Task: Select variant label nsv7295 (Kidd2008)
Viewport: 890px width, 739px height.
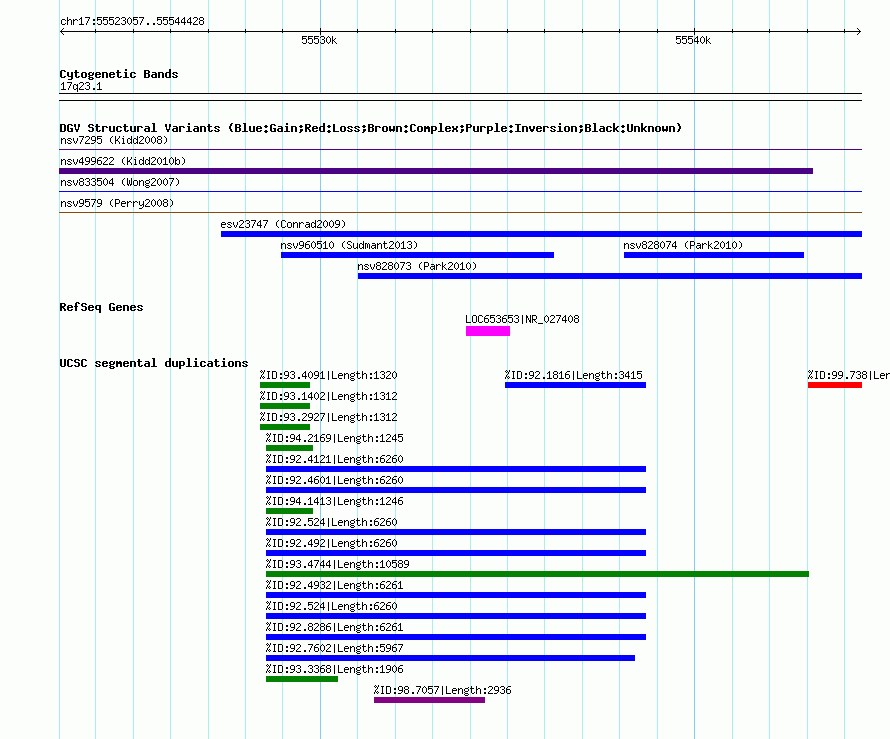Action: point(114,140)
